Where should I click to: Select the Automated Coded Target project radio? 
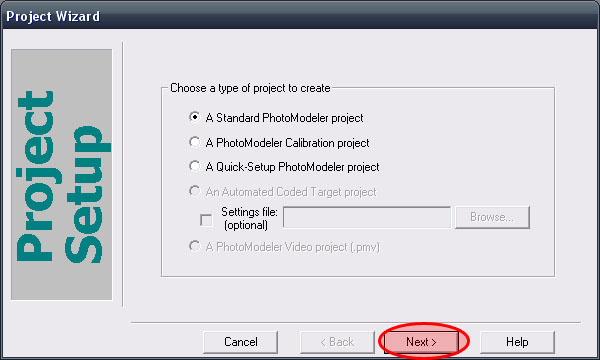pyautogui.click(x=194, y=191)
